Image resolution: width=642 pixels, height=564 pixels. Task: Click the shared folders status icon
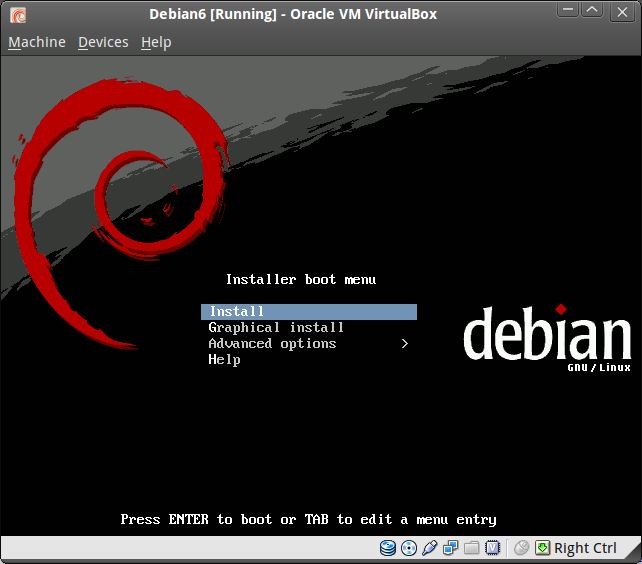[x=472, y=548]
